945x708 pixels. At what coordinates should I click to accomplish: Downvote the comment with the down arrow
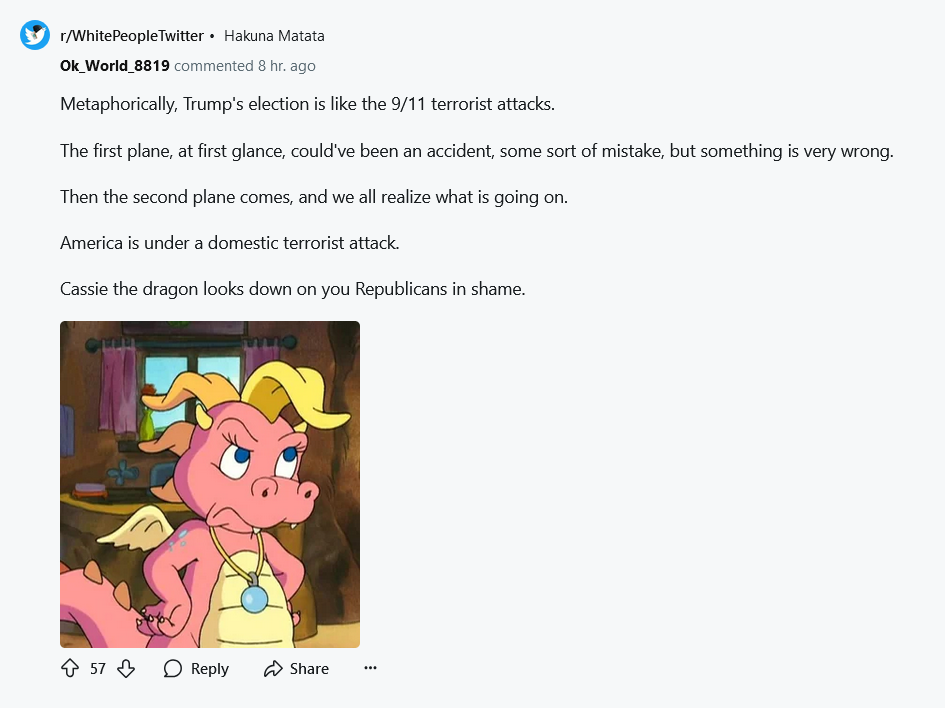126,669
